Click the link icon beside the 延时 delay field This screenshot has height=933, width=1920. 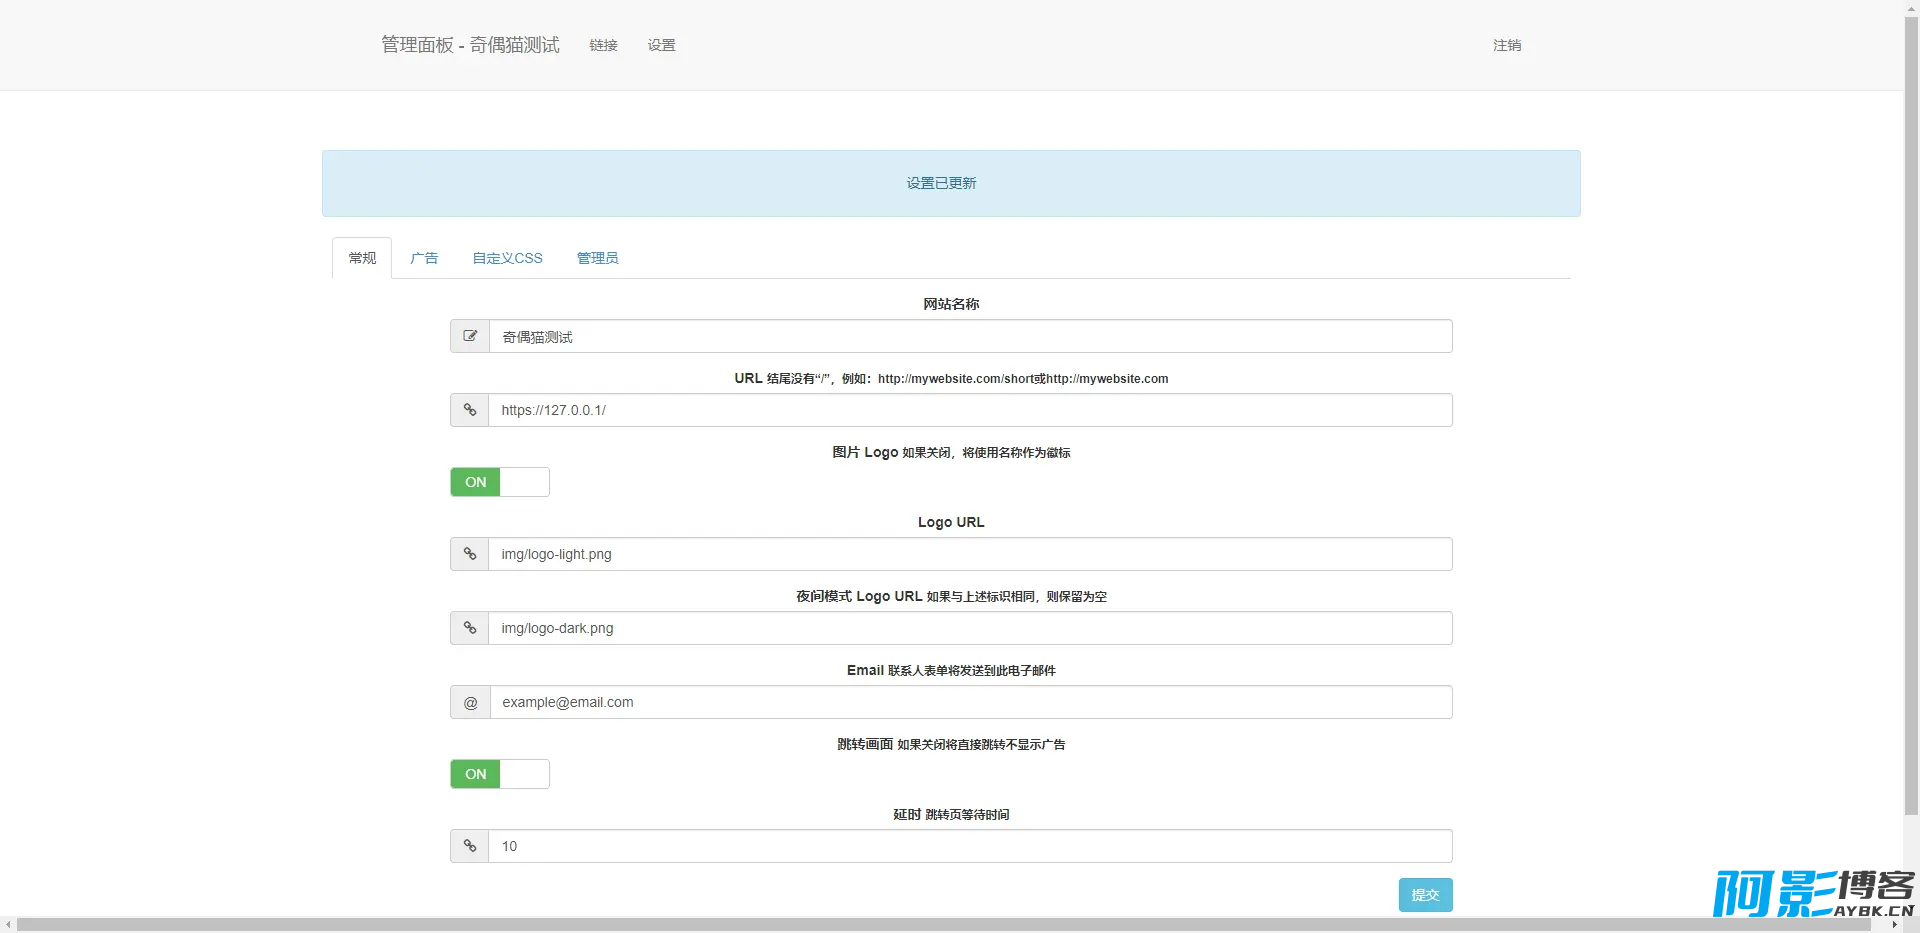[470, 847]
